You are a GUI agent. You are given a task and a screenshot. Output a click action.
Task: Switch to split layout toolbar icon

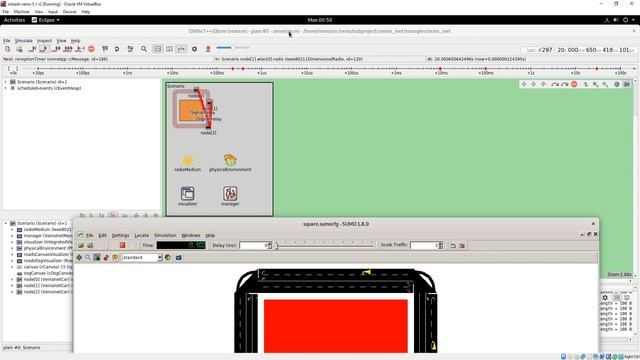click(x=169, y=49)
